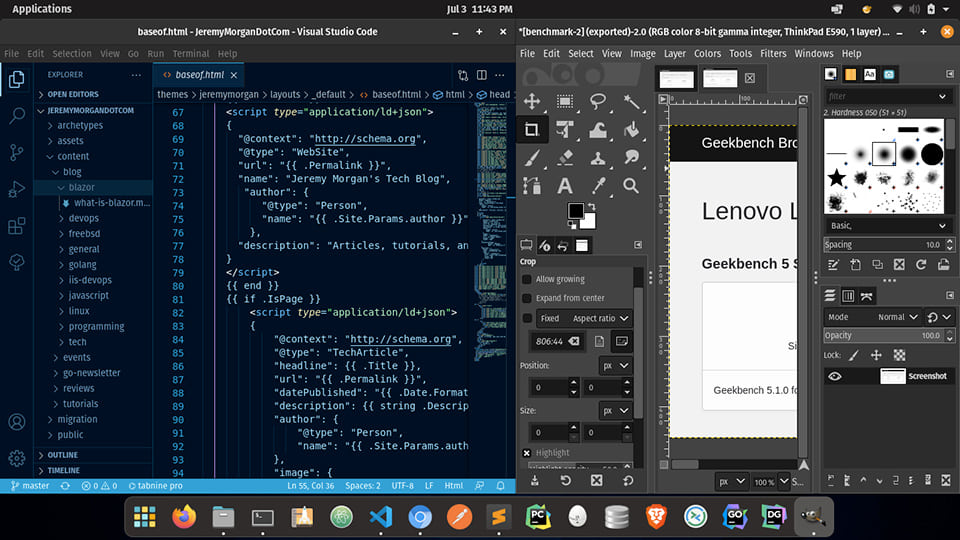Collapse the blazor folder
This screenshot has height=540, width=960.
tap(81, 187)
